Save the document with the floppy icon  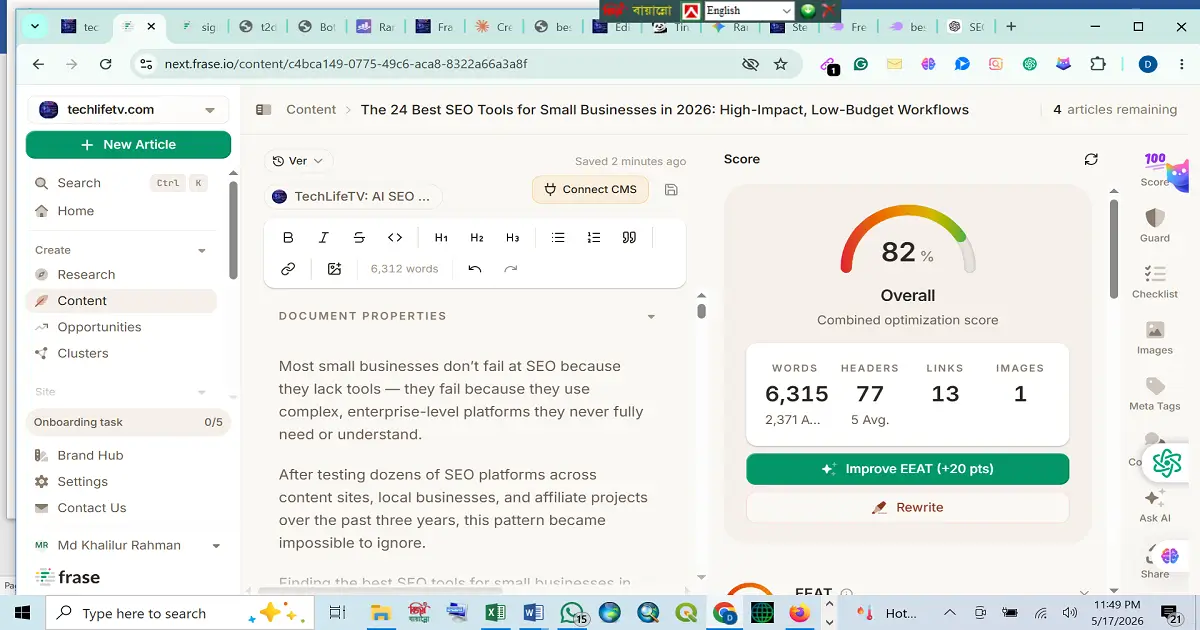tap(671, 189)
